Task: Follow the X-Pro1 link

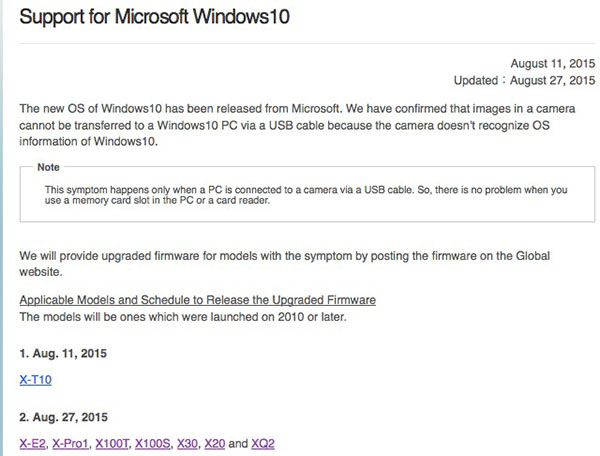Action: pos(70,443)
